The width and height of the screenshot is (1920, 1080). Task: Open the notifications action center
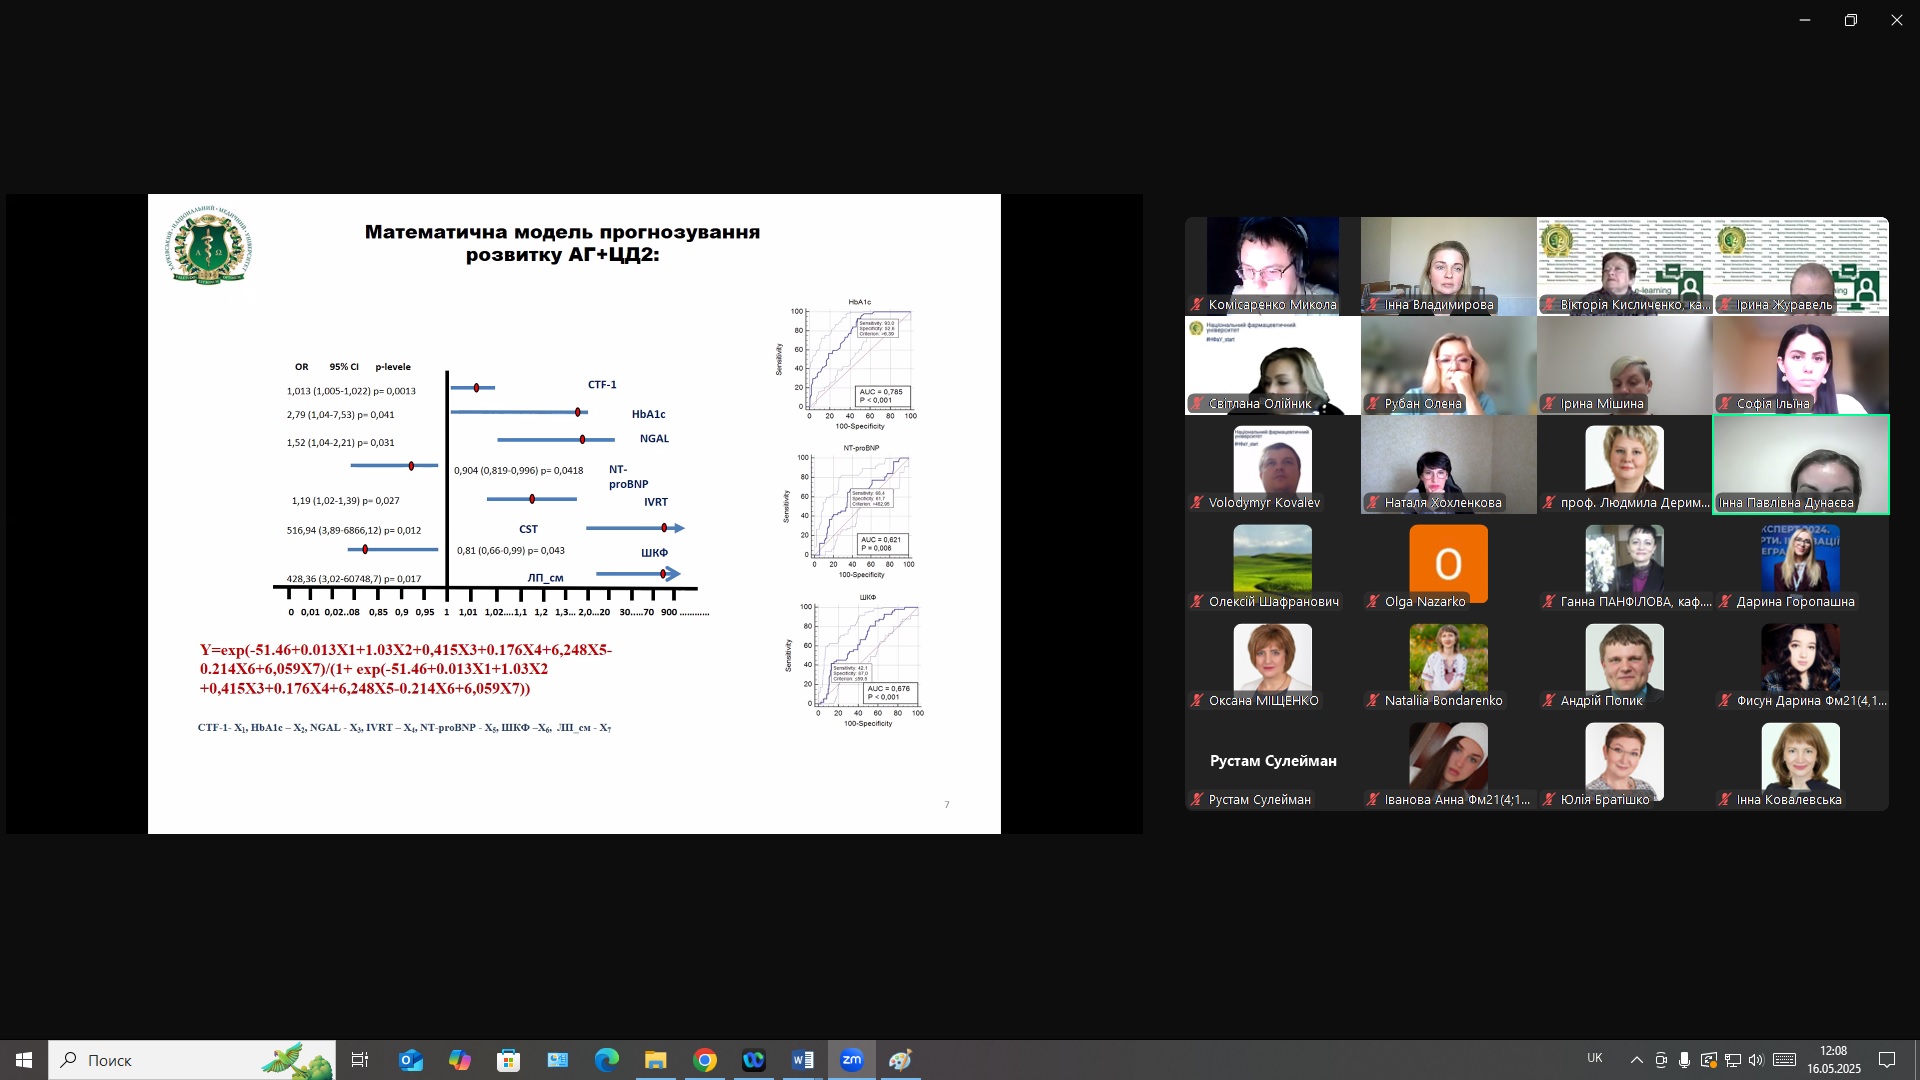click(1887, 1060)
